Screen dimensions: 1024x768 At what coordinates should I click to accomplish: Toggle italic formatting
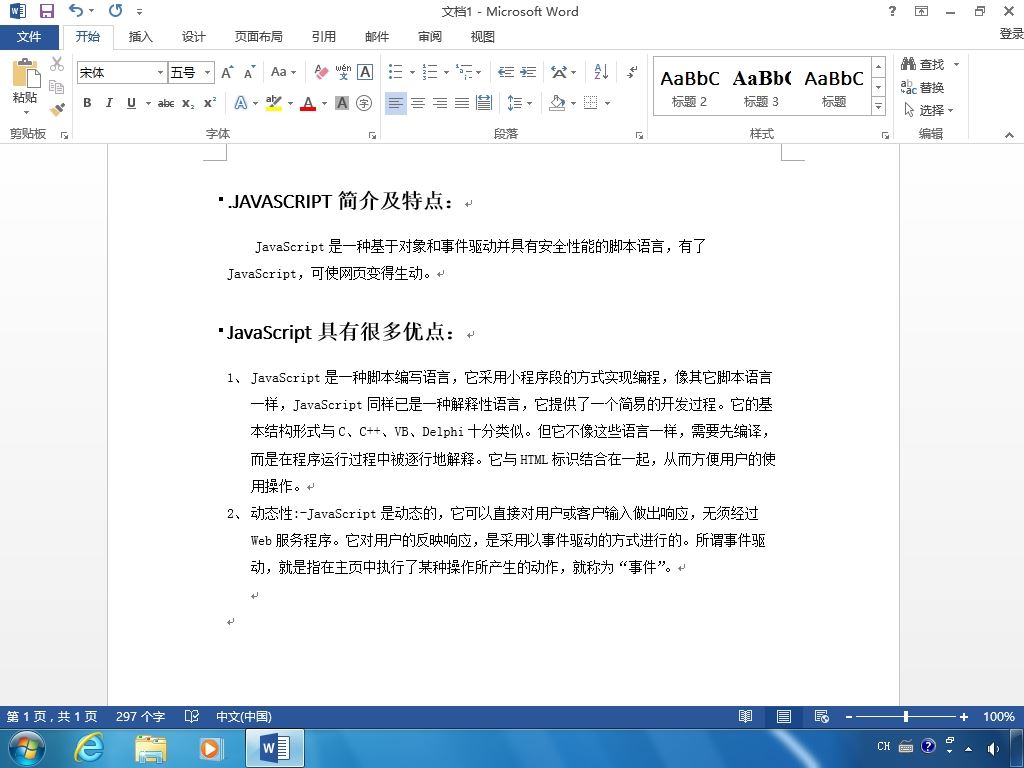pos(109,103)
